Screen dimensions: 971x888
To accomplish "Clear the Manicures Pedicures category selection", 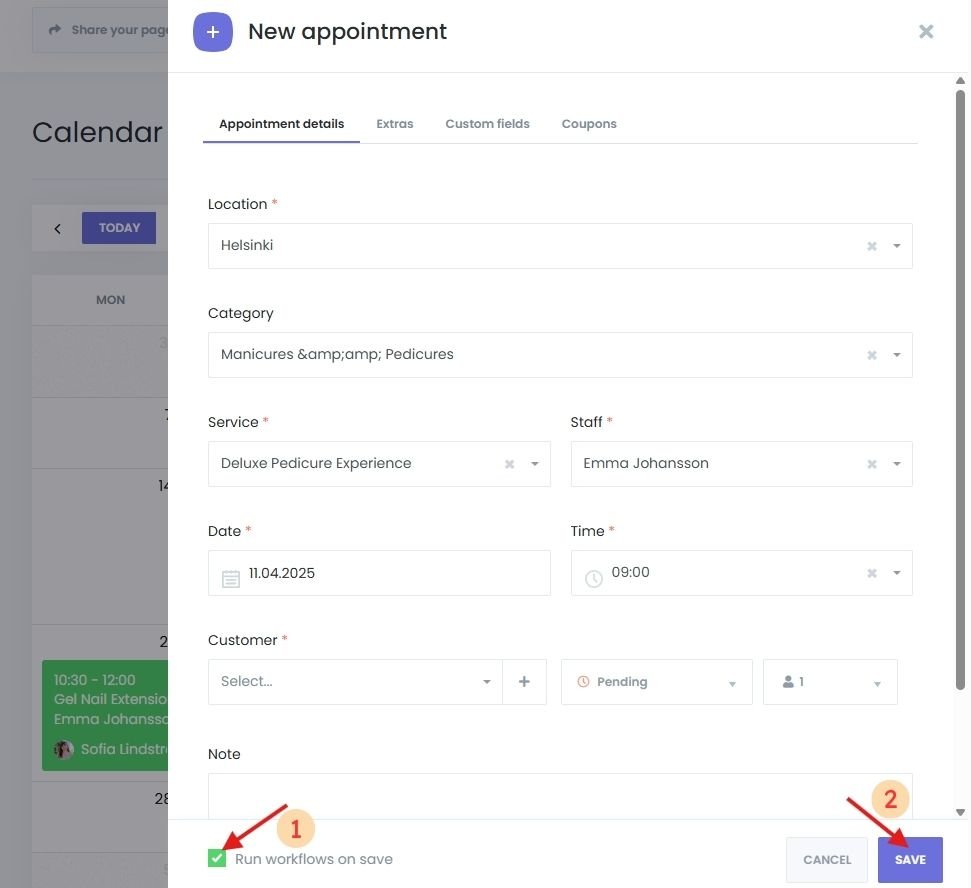I will 870,354.
